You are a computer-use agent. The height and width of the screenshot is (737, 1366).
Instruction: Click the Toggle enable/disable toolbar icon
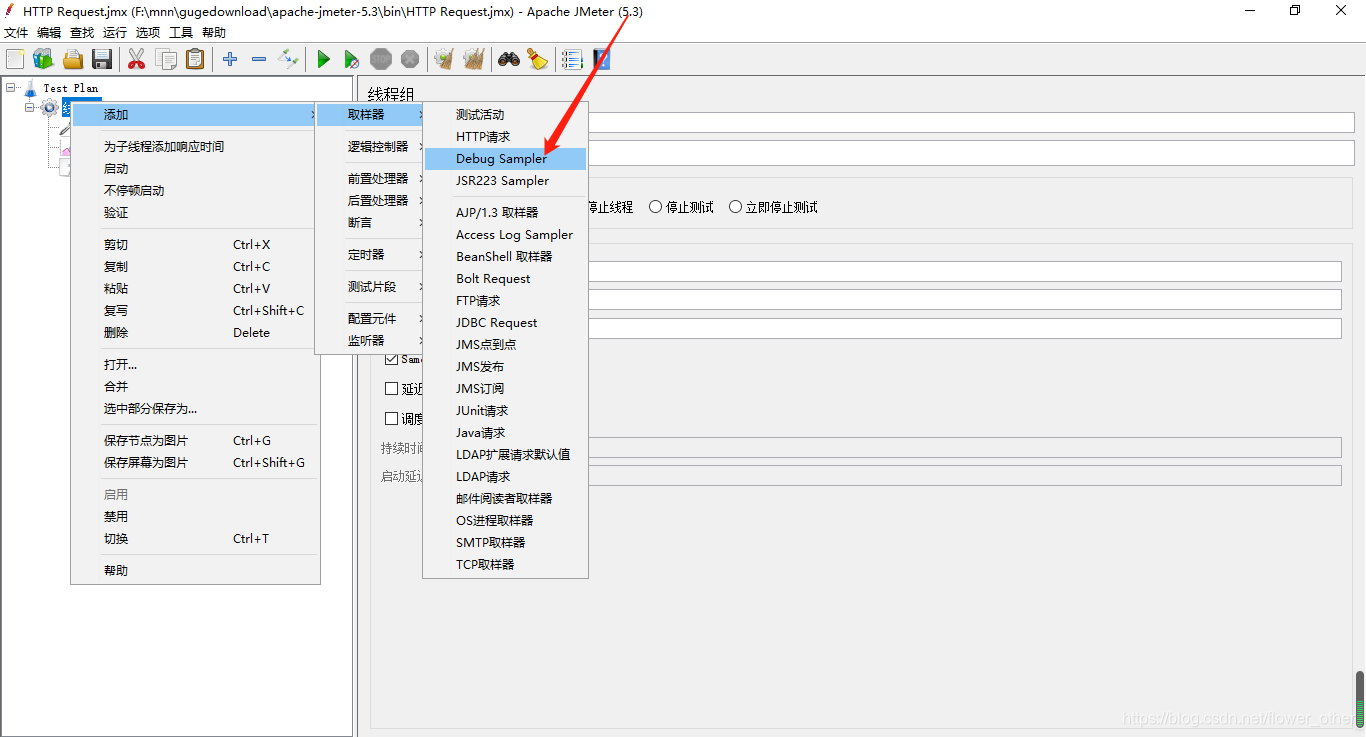tap(288, 59)
